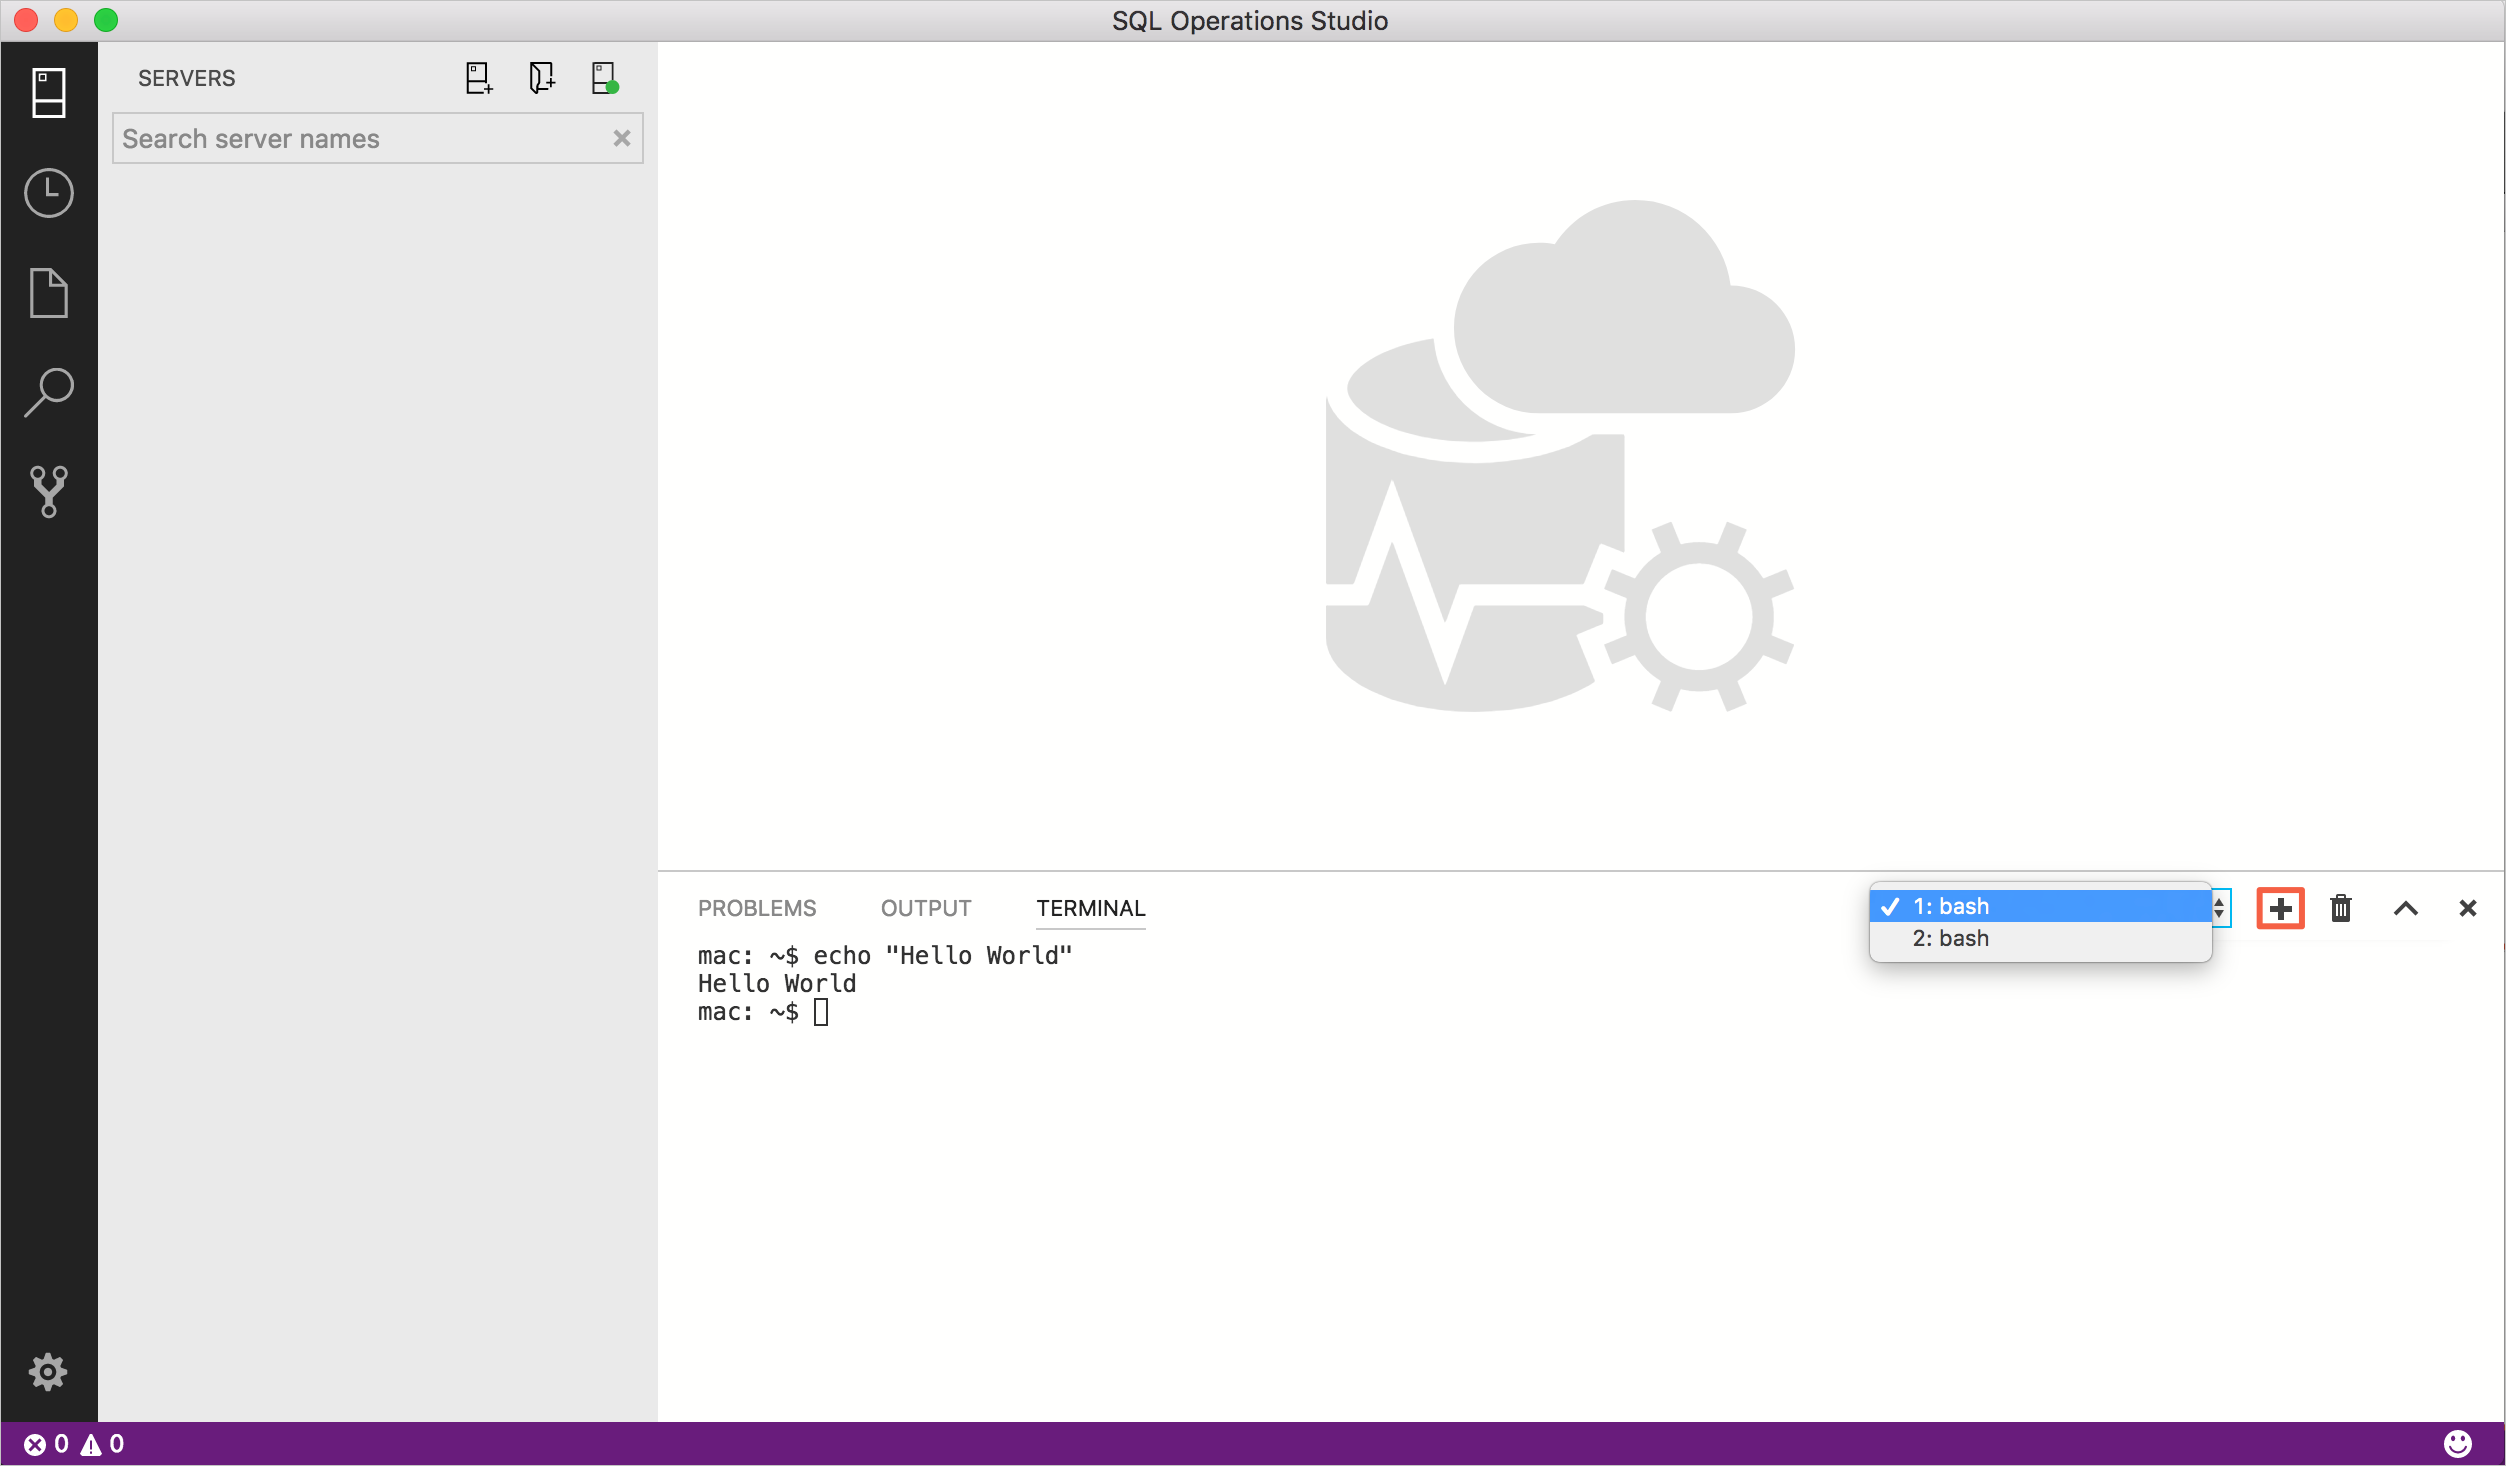Click the add new terminal button
Viewport: 2506px width, 1466px height.
tap(2281, 908)
